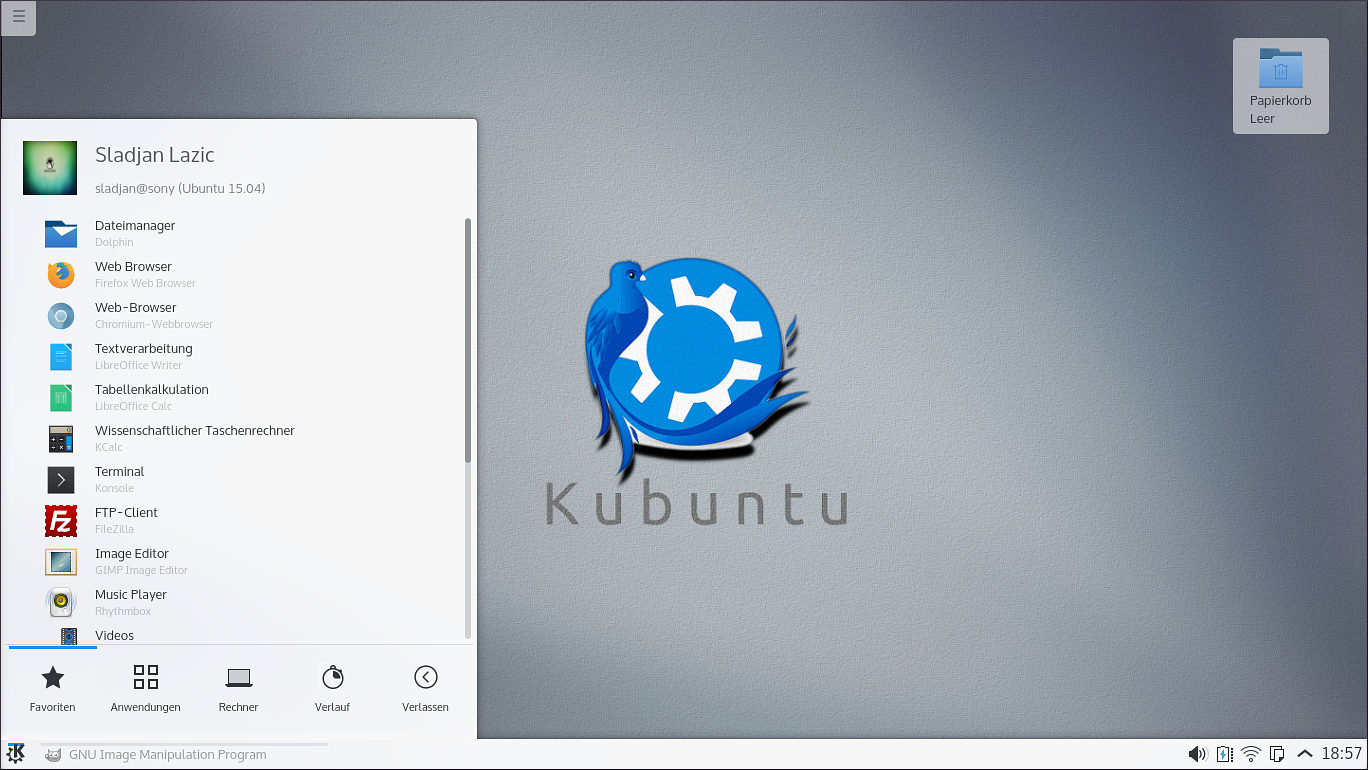Viewport: 1368px width, 770px height.
Task: Open the Wi-Fi network status icon
Action: tap(1251, 754)
